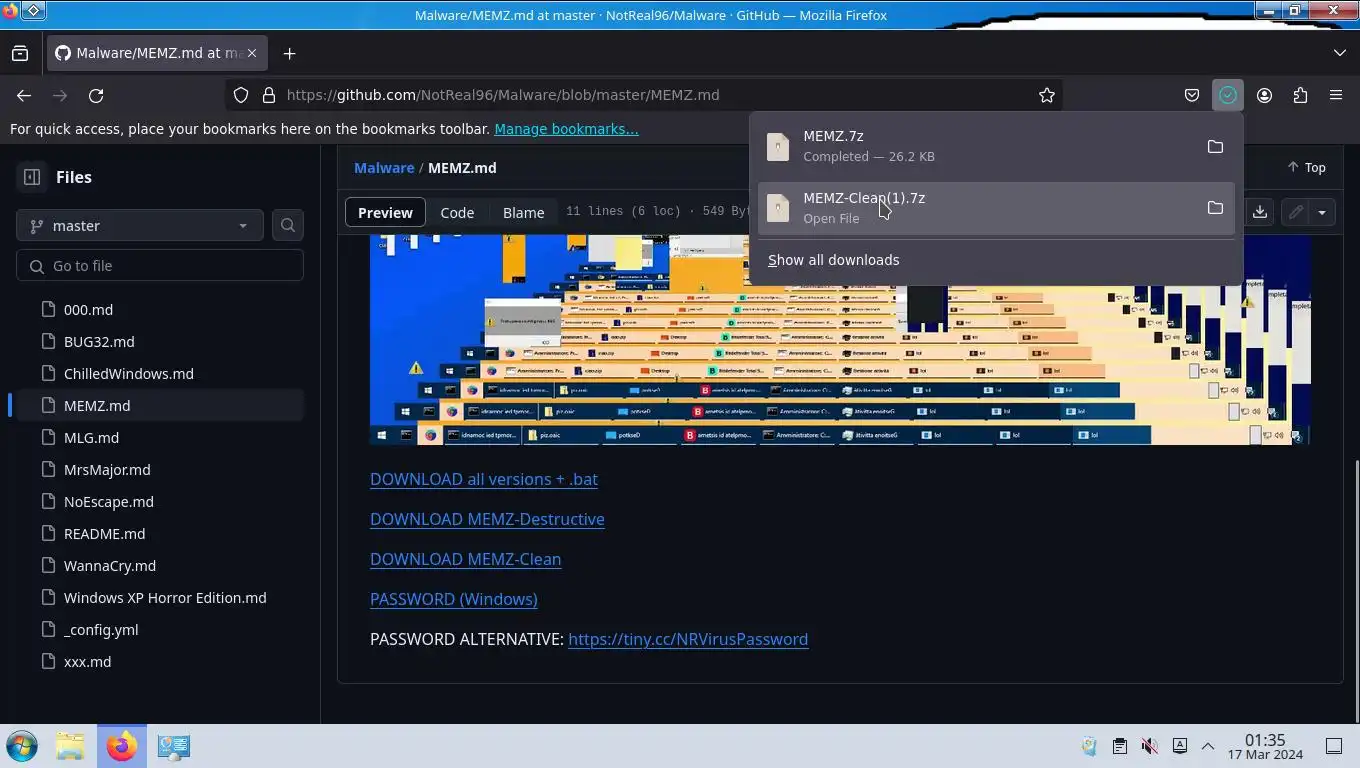This screenshot has width=1360, height=768.
Task: Expand hidden tray icons chevron
Action: pyautogui.click(x=1208, y=746)
